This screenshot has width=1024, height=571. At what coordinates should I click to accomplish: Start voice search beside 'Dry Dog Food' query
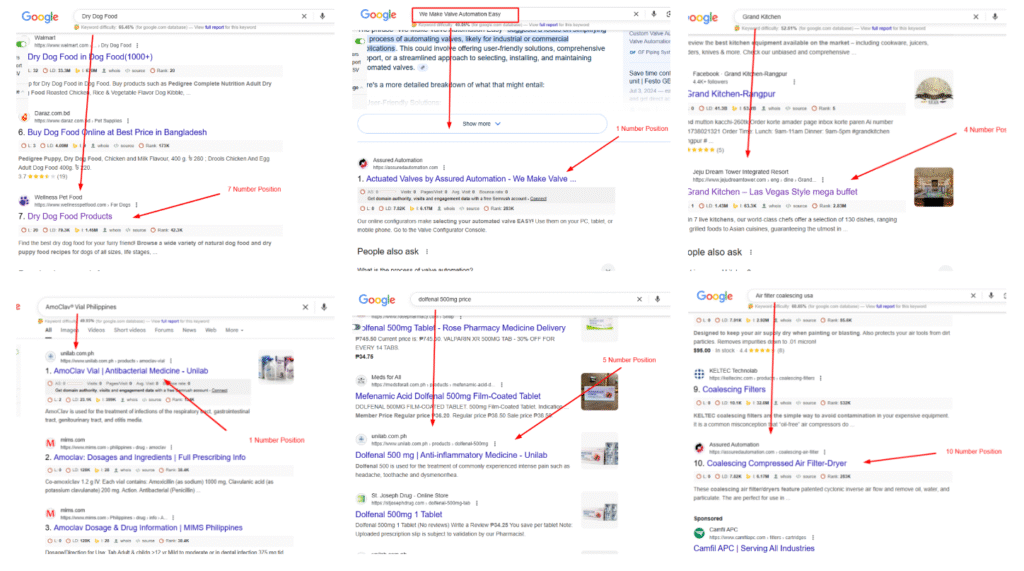pos(323,16)
